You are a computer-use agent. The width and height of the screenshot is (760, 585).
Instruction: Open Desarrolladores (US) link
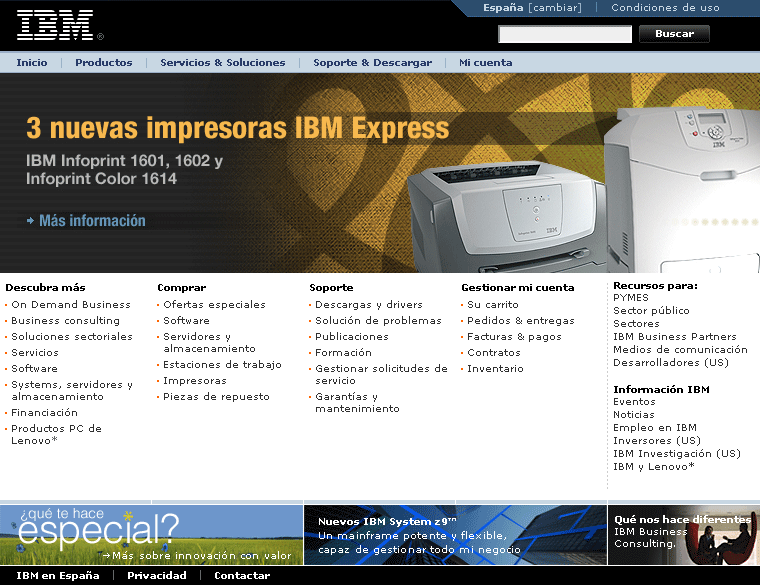(671, 363)
